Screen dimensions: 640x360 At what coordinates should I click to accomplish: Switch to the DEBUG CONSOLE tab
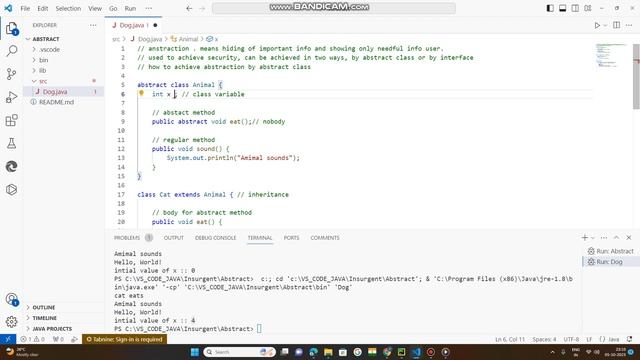click(216, 238)
